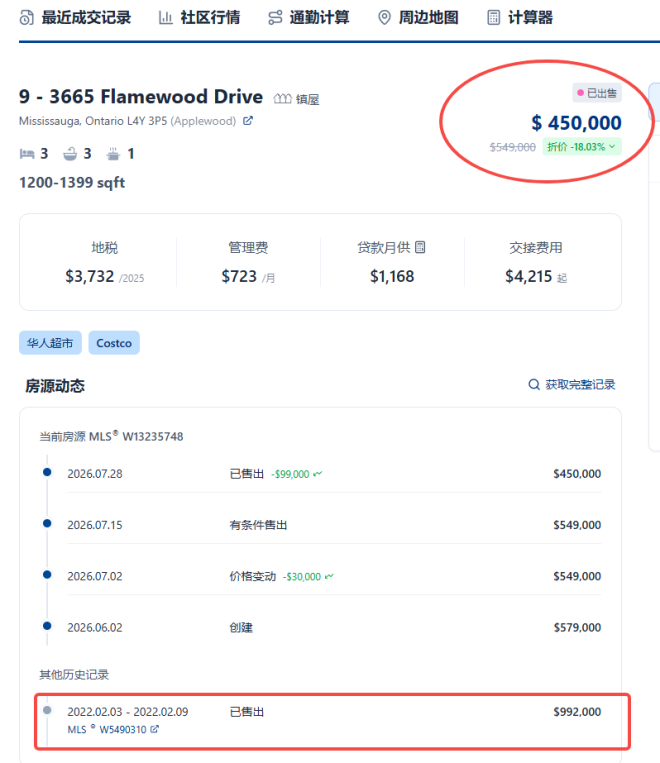Click the 2026.07.28 timeline dot

coord(47,472)
